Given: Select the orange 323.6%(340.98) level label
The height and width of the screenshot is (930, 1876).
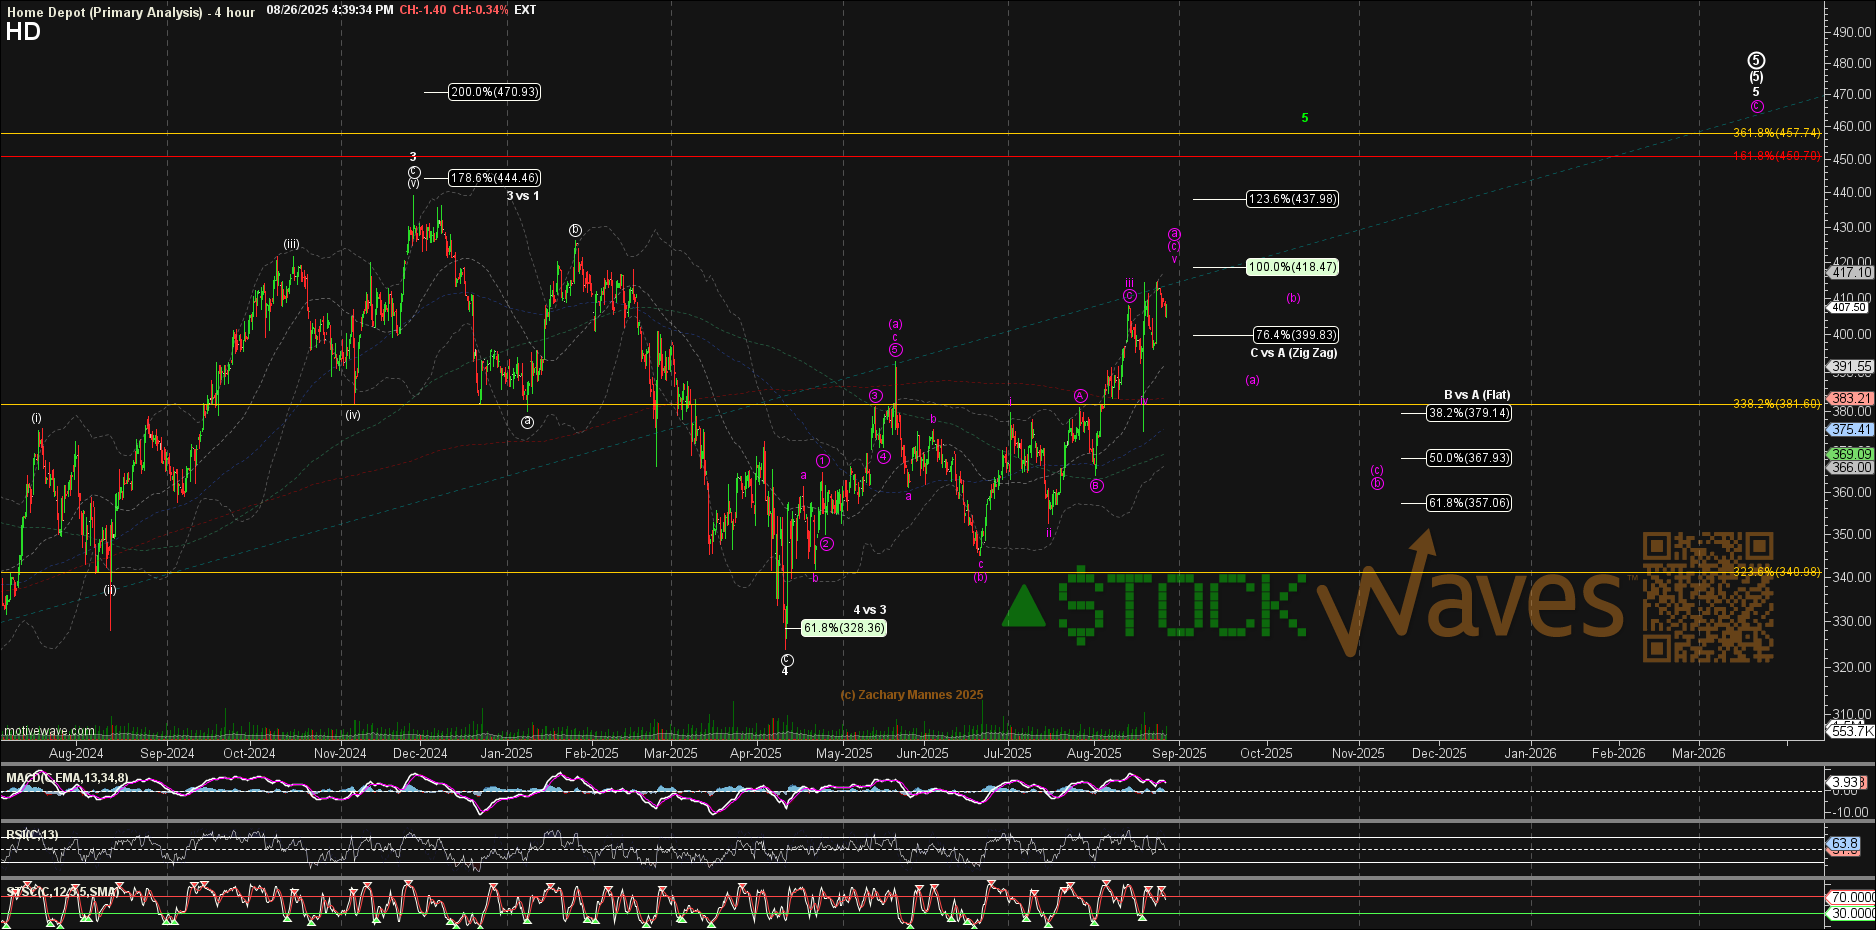Looking at the screenshot, I should point(1776,572).
